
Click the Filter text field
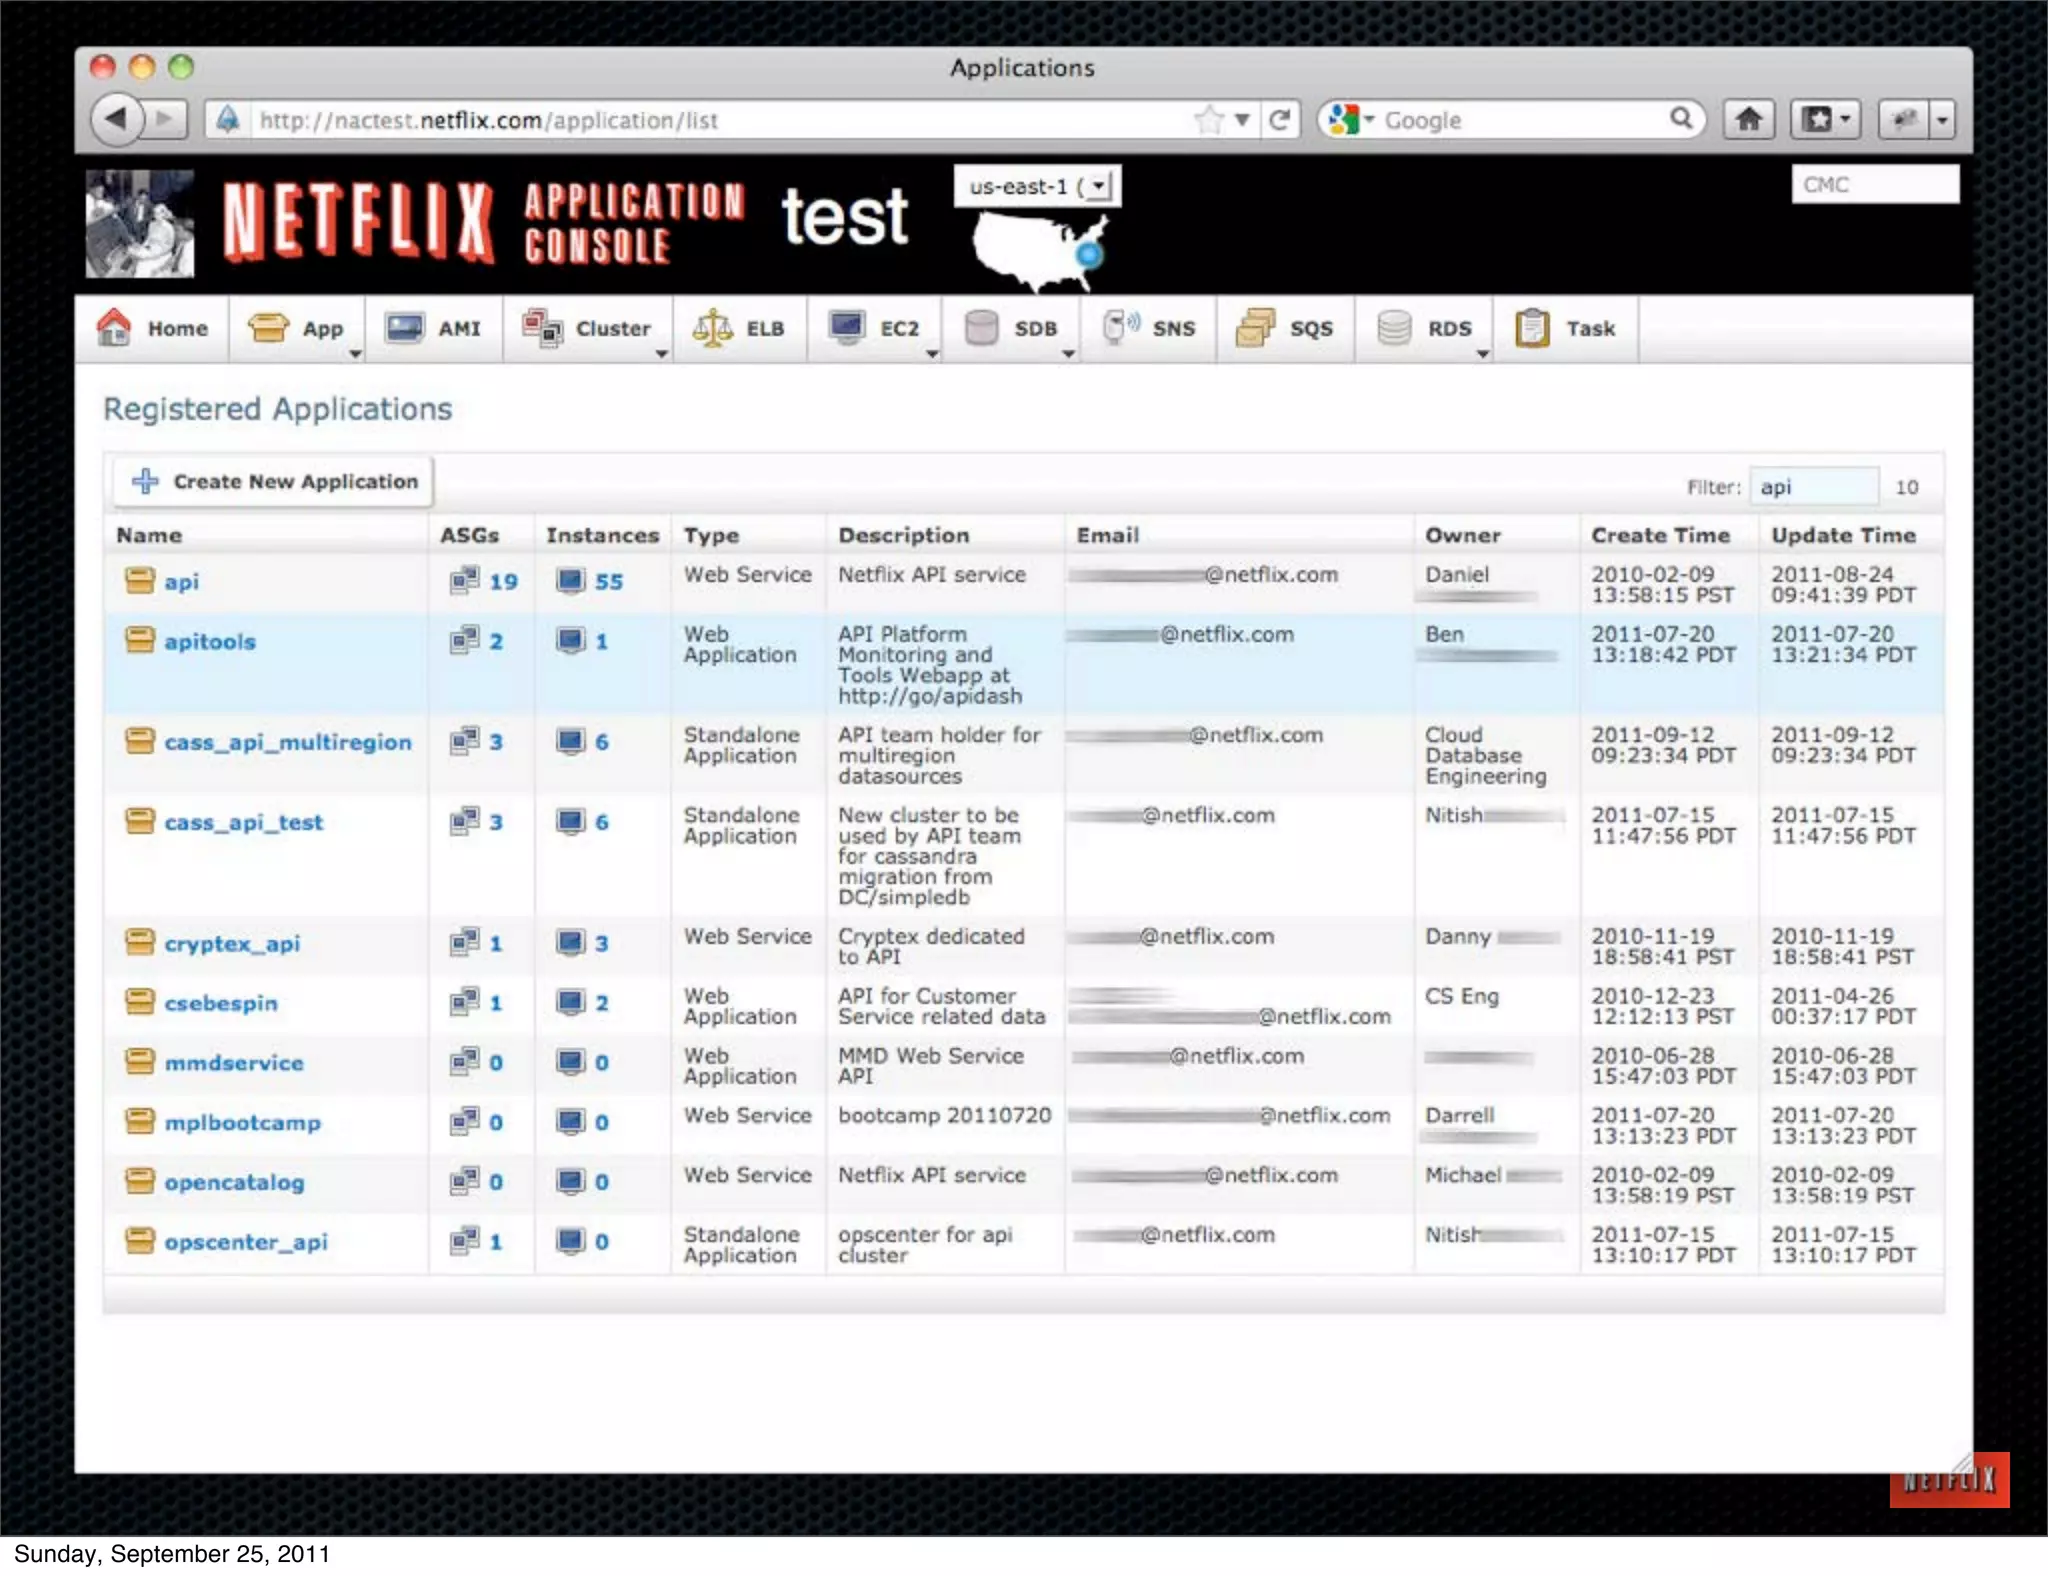pyautogui.click(x=1814, y=487)
